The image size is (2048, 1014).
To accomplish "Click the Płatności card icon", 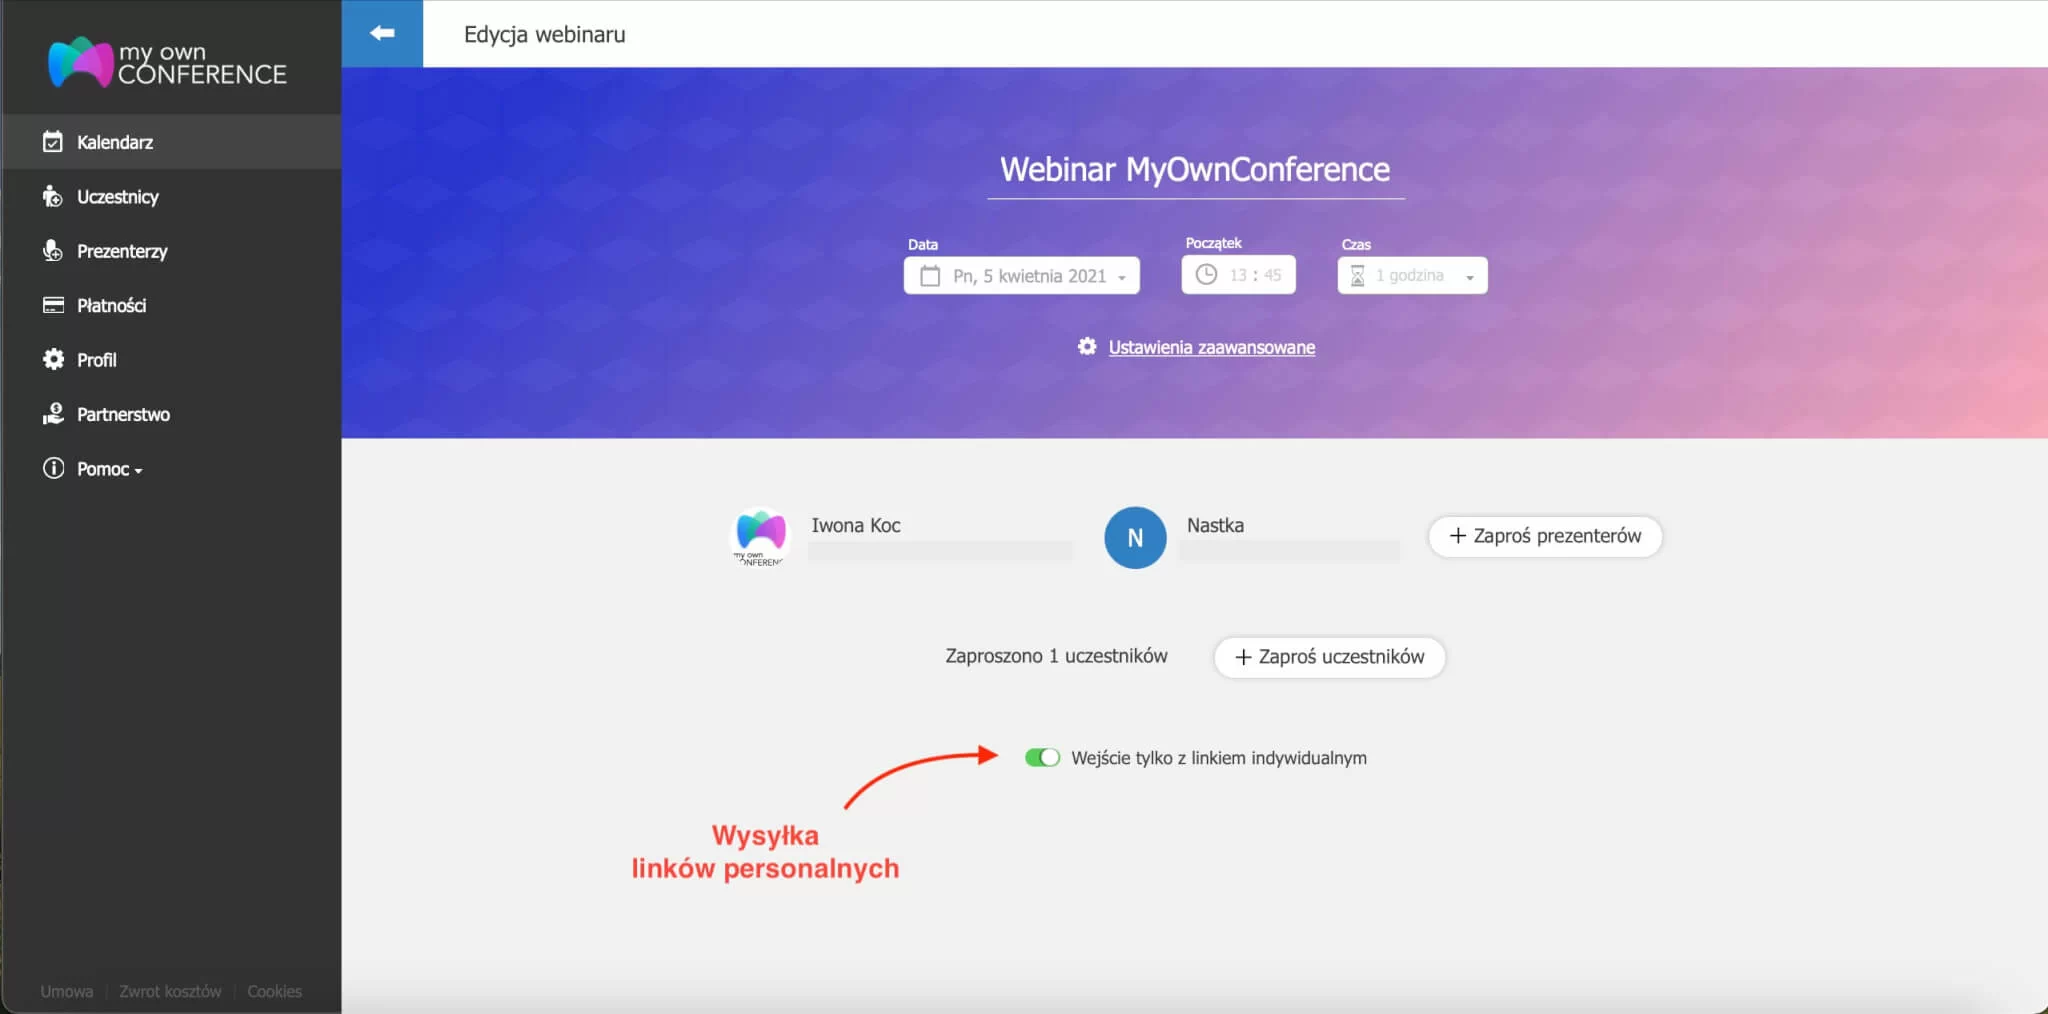I will pyautogui.click(x=53, y=305).
